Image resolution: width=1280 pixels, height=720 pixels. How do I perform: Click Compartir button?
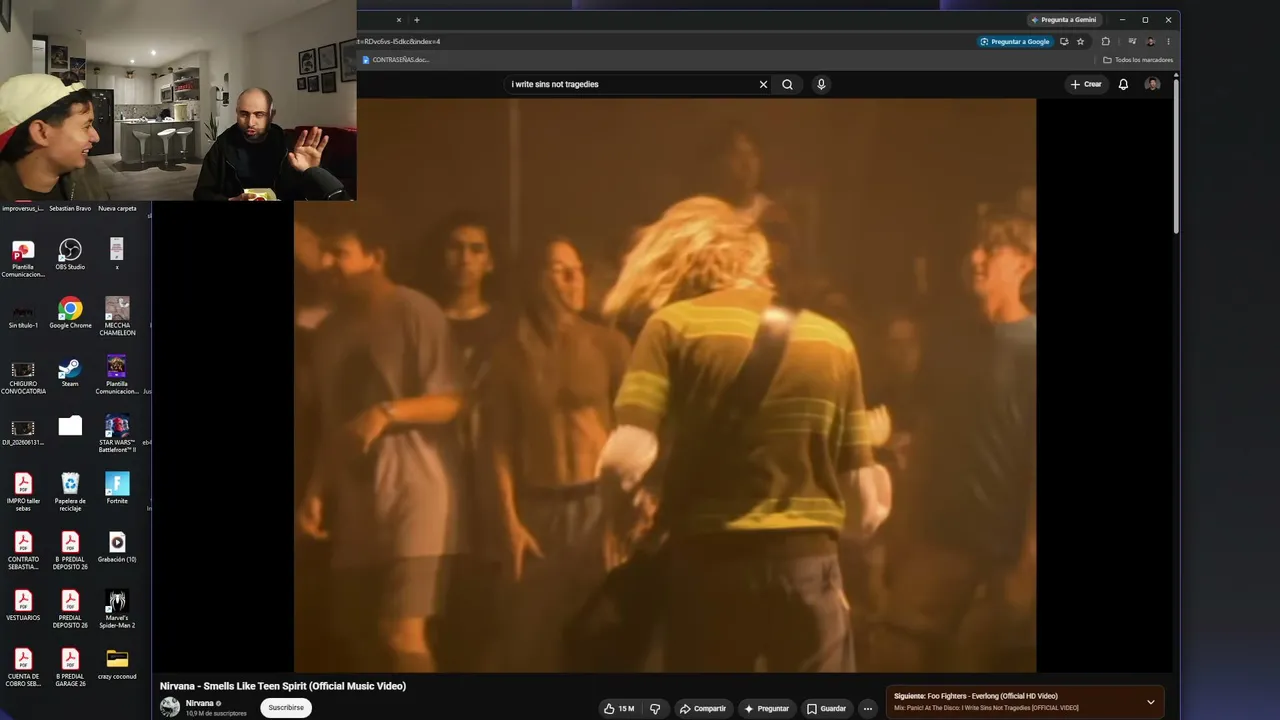703,709
